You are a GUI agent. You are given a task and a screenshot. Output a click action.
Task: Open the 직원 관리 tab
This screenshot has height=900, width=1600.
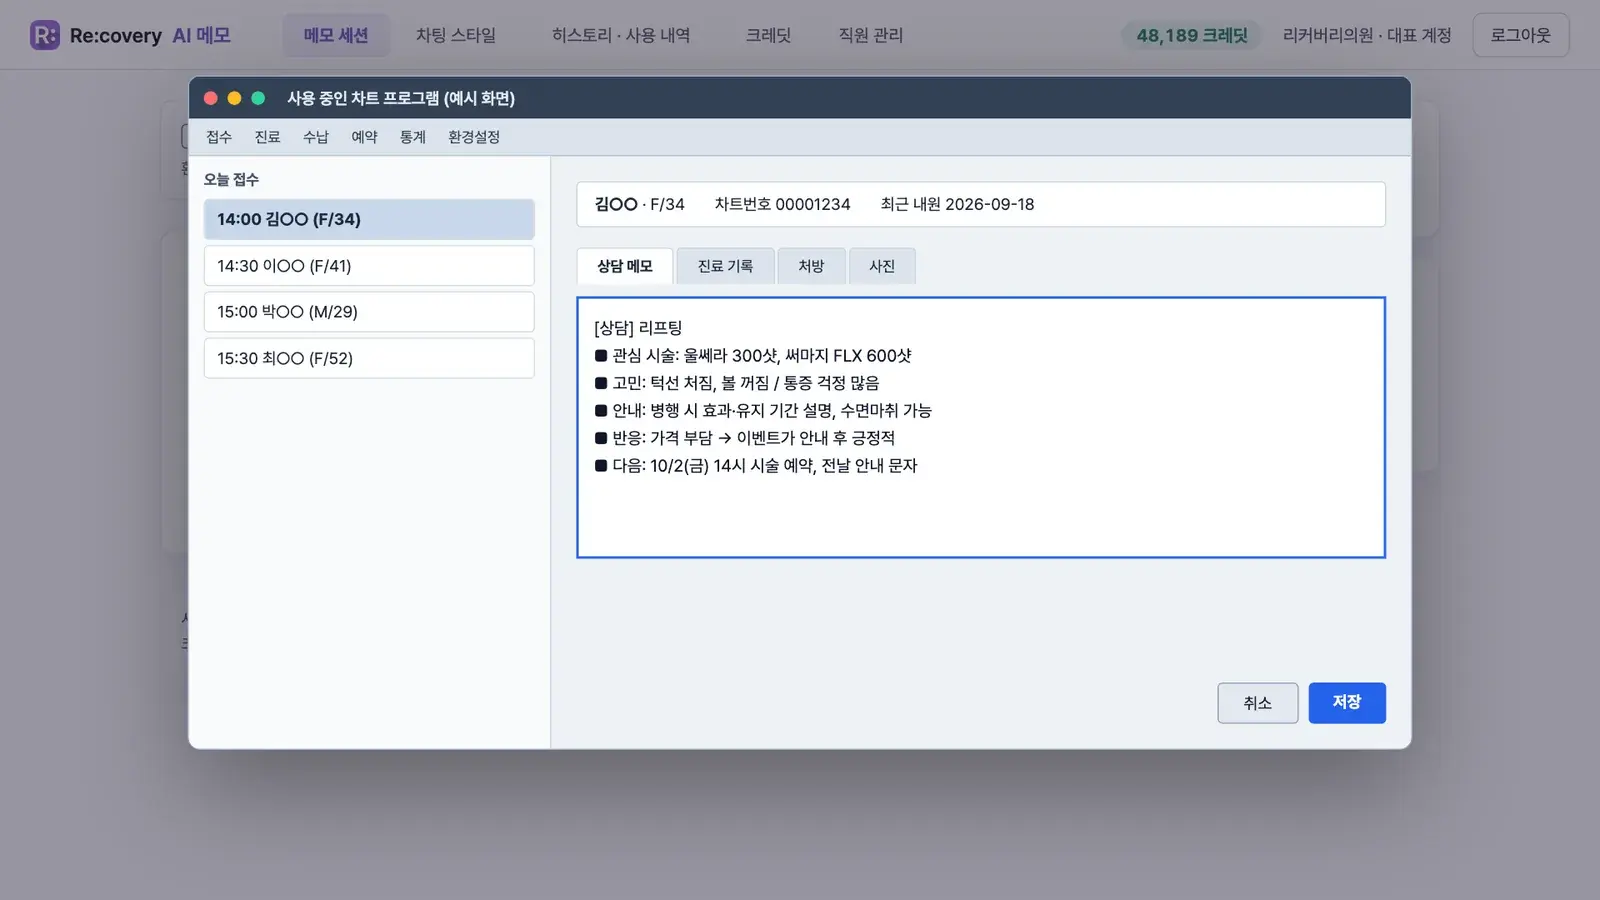point(870,35)
